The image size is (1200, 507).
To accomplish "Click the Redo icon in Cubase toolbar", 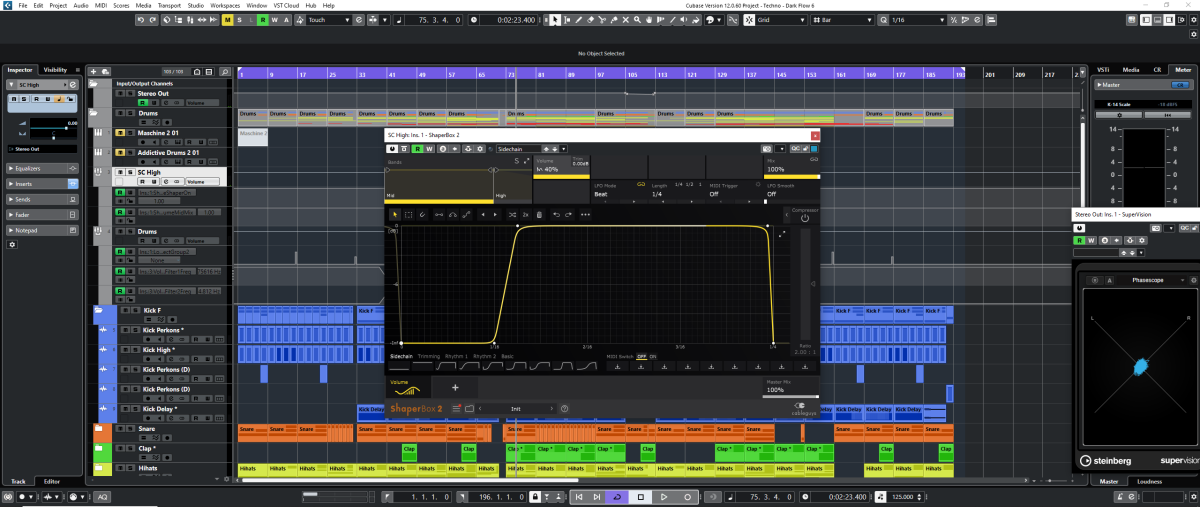I will point(152,19).
